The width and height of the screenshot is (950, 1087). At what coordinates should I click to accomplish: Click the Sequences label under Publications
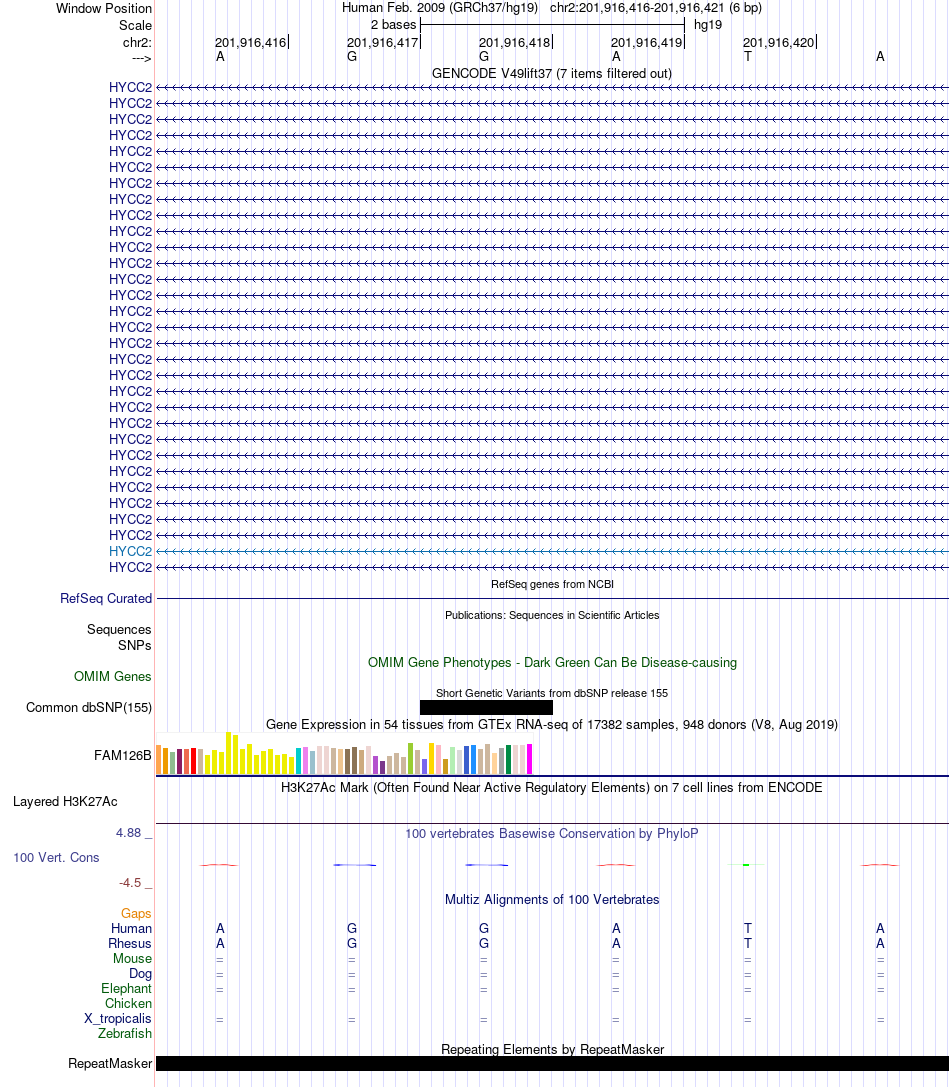point(119,629)
